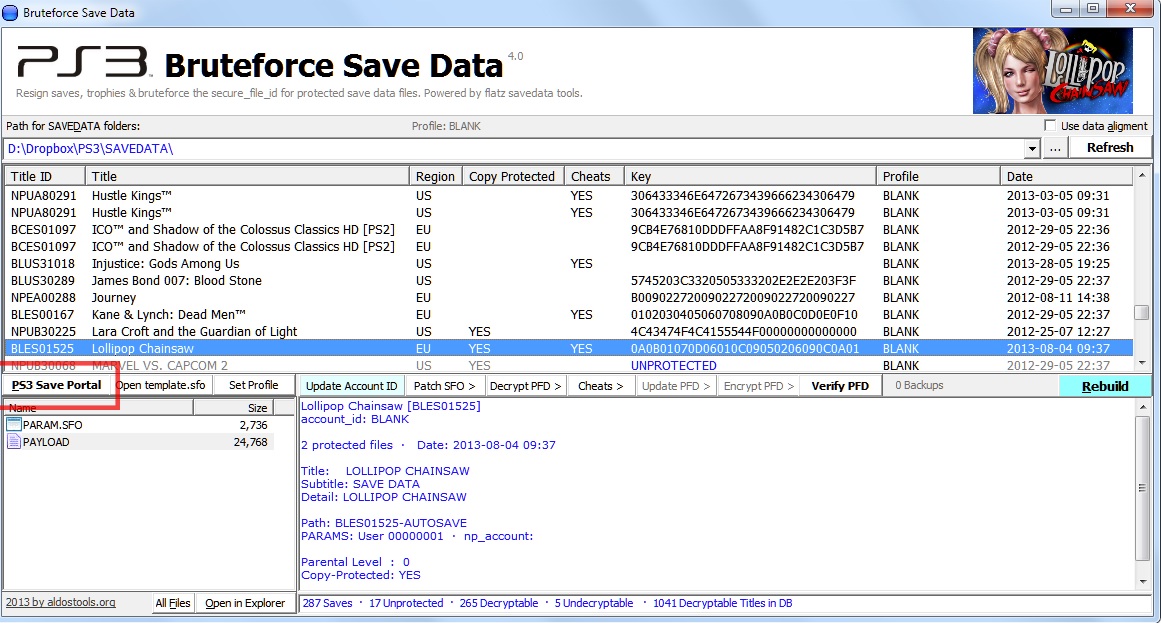Screen dimensions: 1161x623
Task: Open the 2013 by aldostools.org link
Action: pos(61,602)
